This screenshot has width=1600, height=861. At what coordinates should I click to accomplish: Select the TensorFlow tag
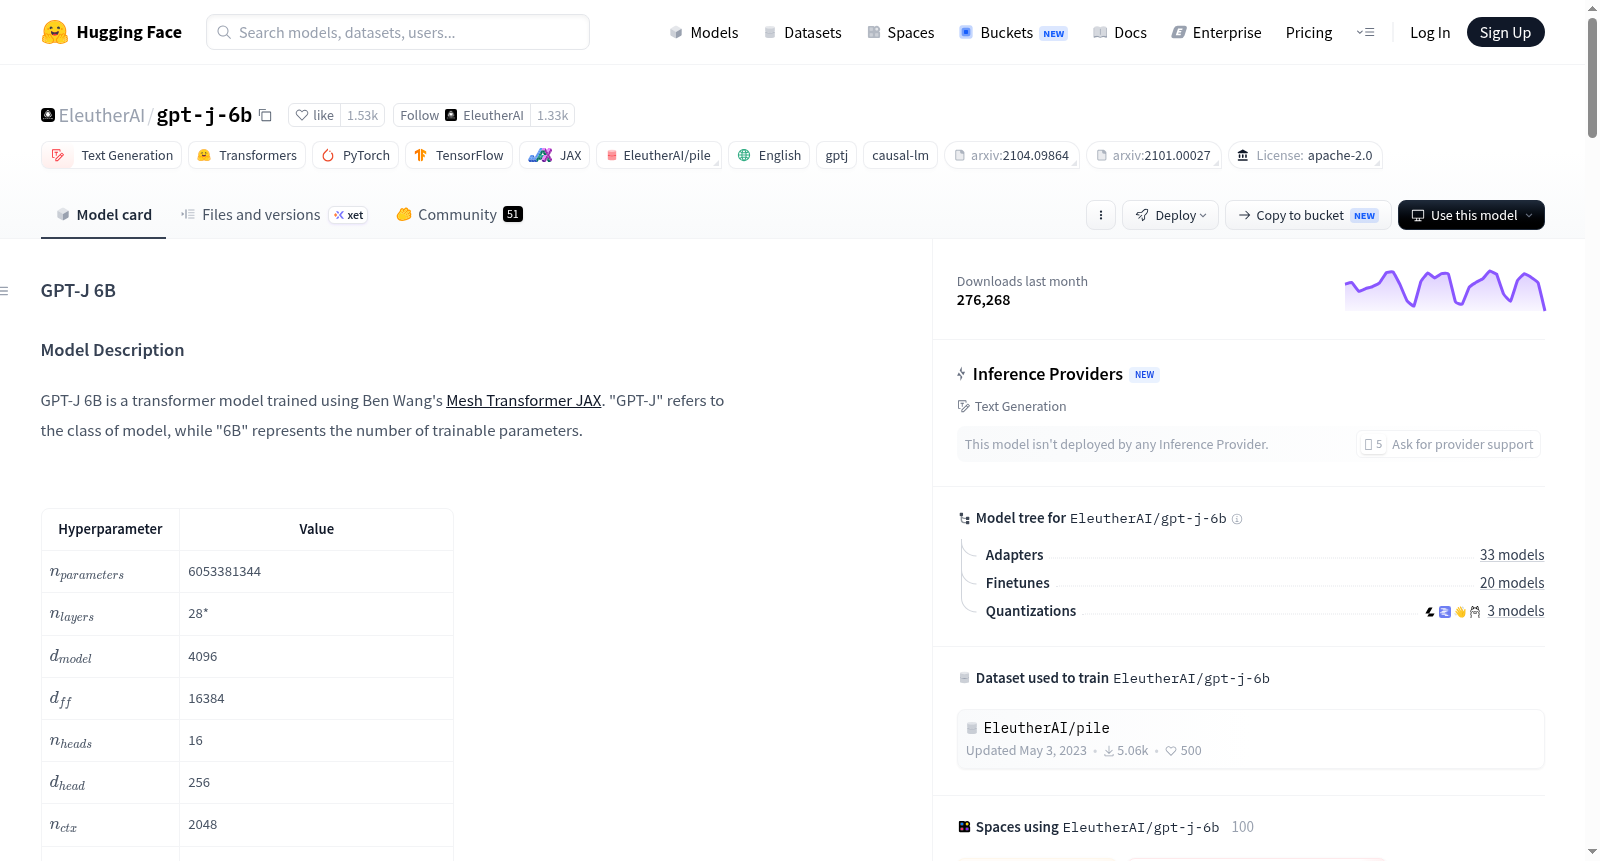coord(459,155)
